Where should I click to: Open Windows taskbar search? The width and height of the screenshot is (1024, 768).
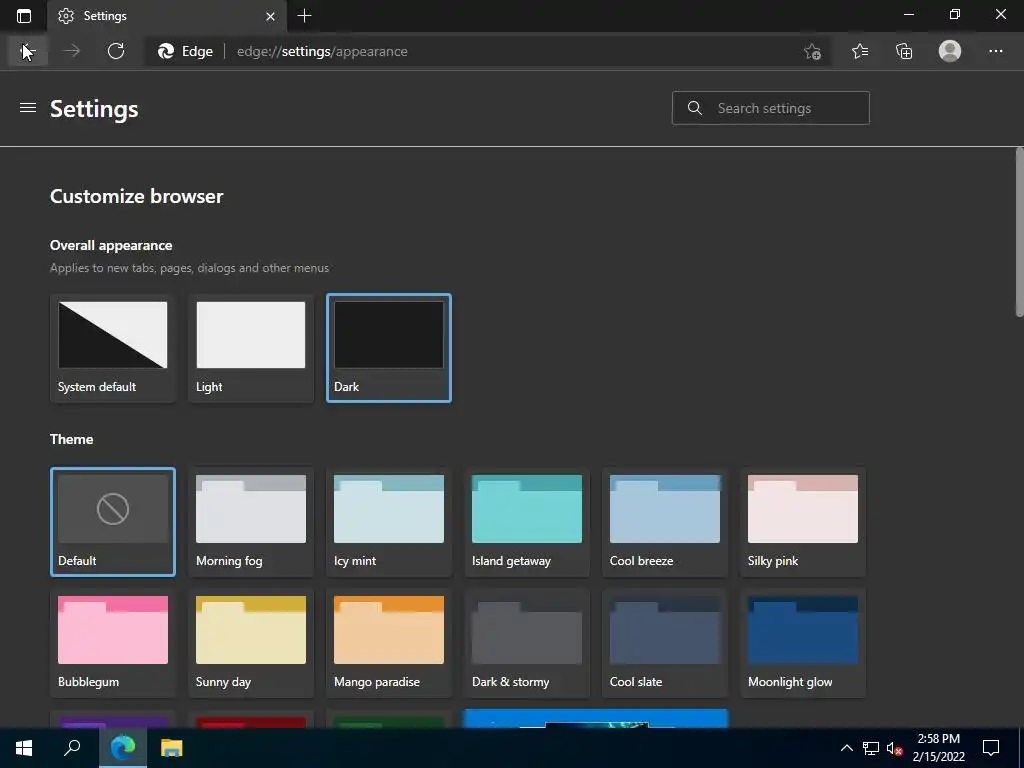click(x=72, y=748)
